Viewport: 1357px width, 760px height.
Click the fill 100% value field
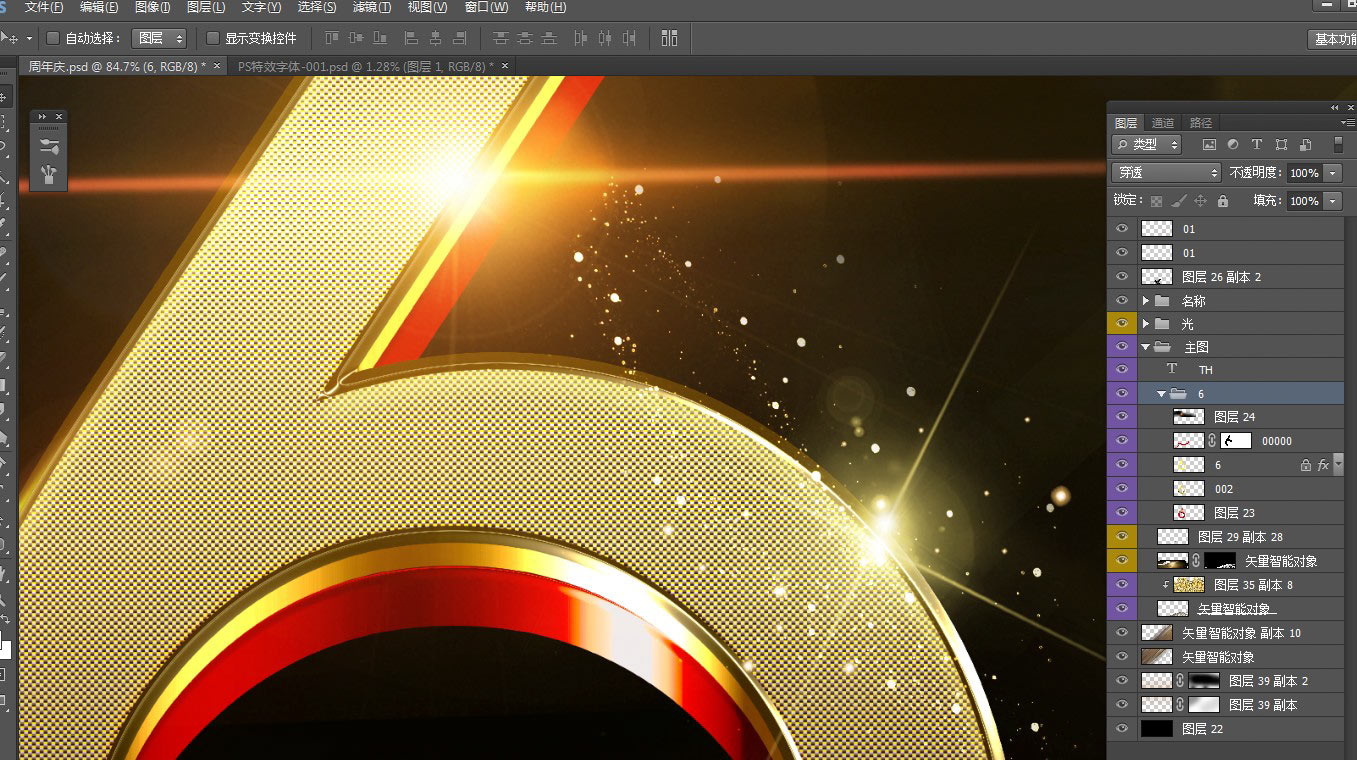coord(1305,201)
